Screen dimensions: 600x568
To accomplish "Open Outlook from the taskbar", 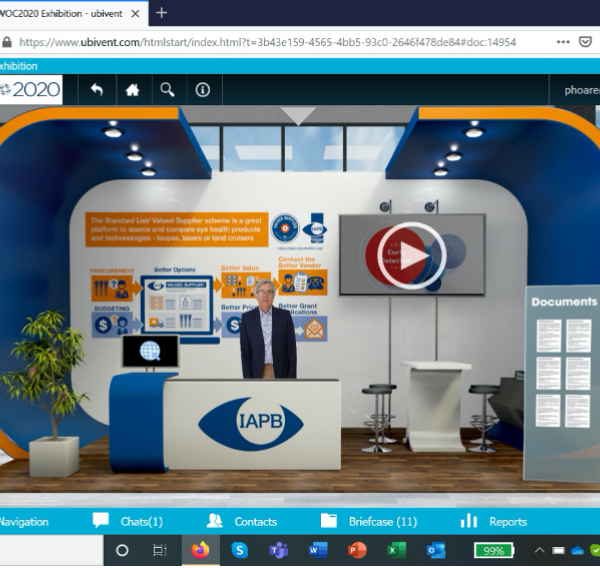I will pyautogui.click(x=436, y=550).
